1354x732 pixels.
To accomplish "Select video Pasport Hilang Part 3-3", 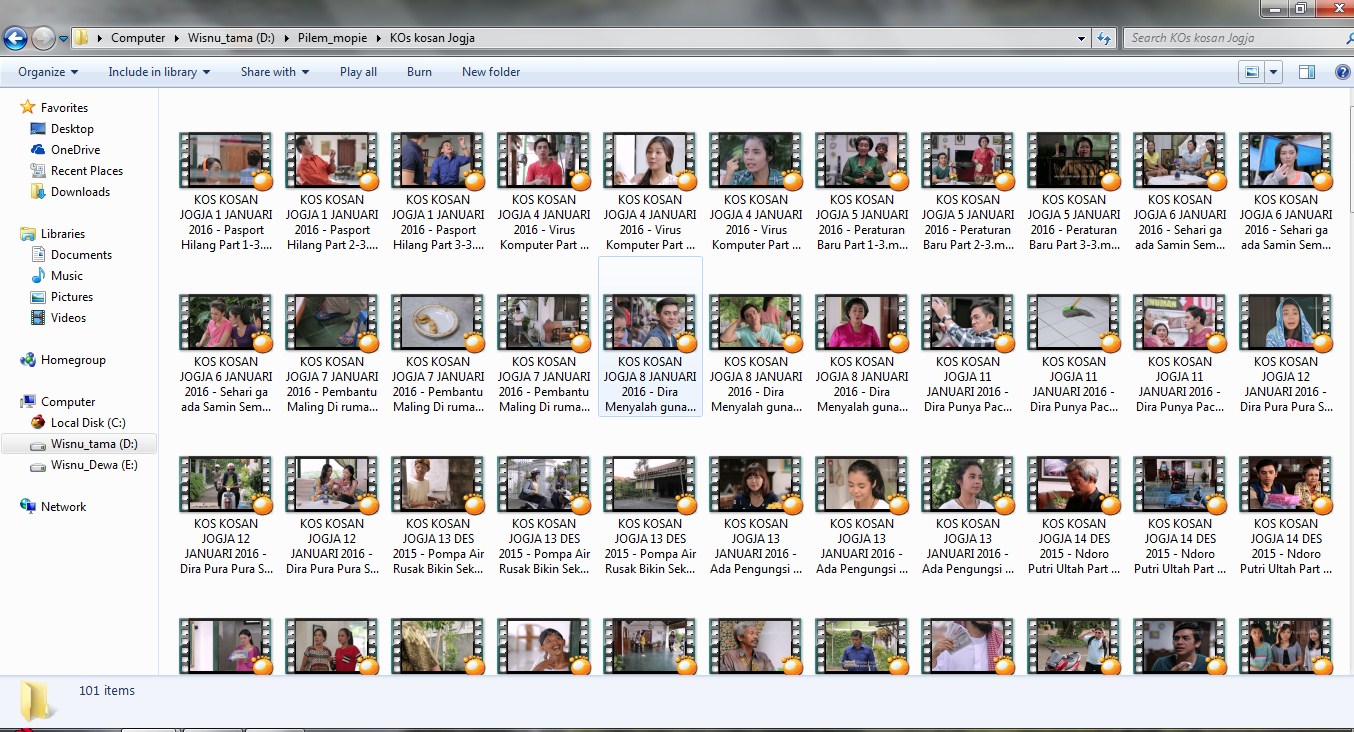I will (x=438, y=191).
